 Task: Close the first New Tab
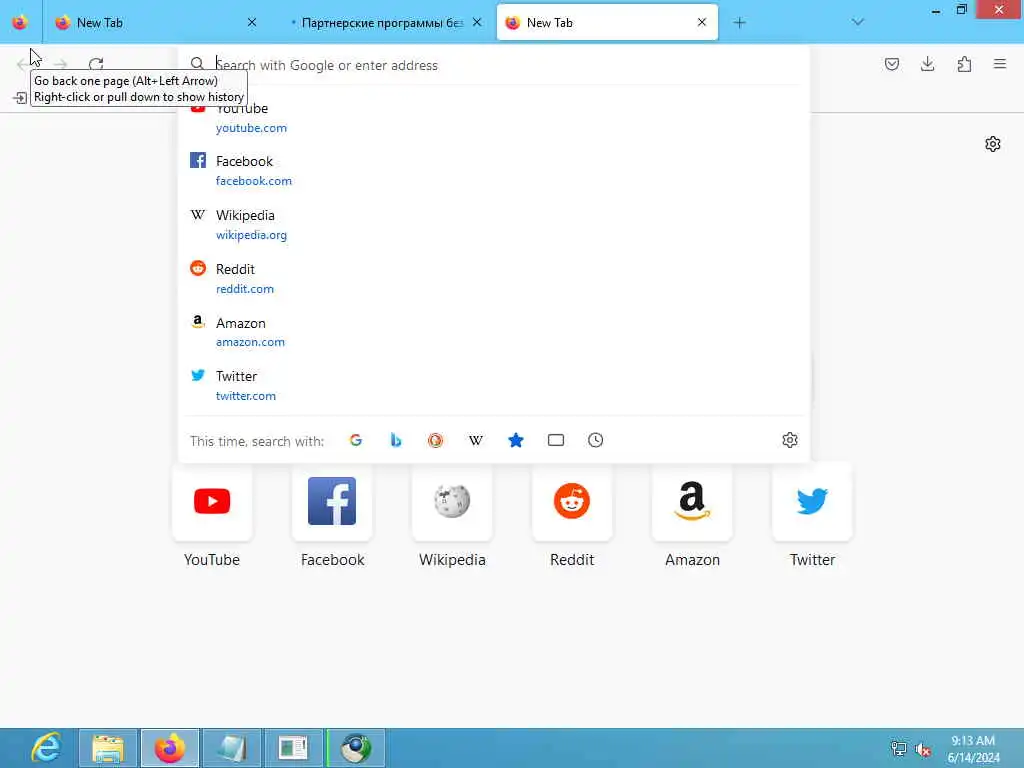tap(252, 22)
